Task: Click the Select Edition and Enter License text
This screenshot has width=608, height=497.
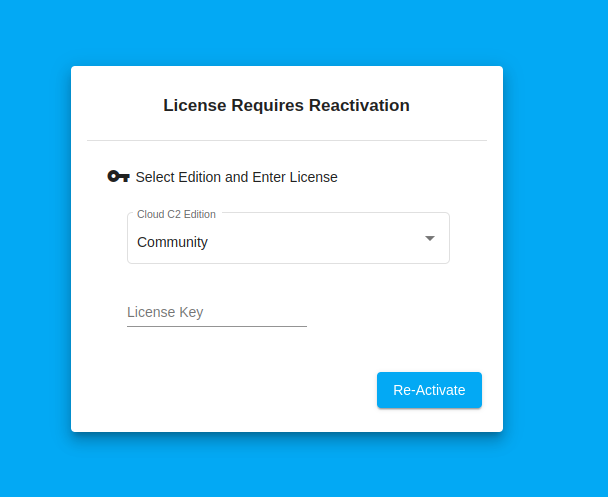Action: (x=236, y=177)
